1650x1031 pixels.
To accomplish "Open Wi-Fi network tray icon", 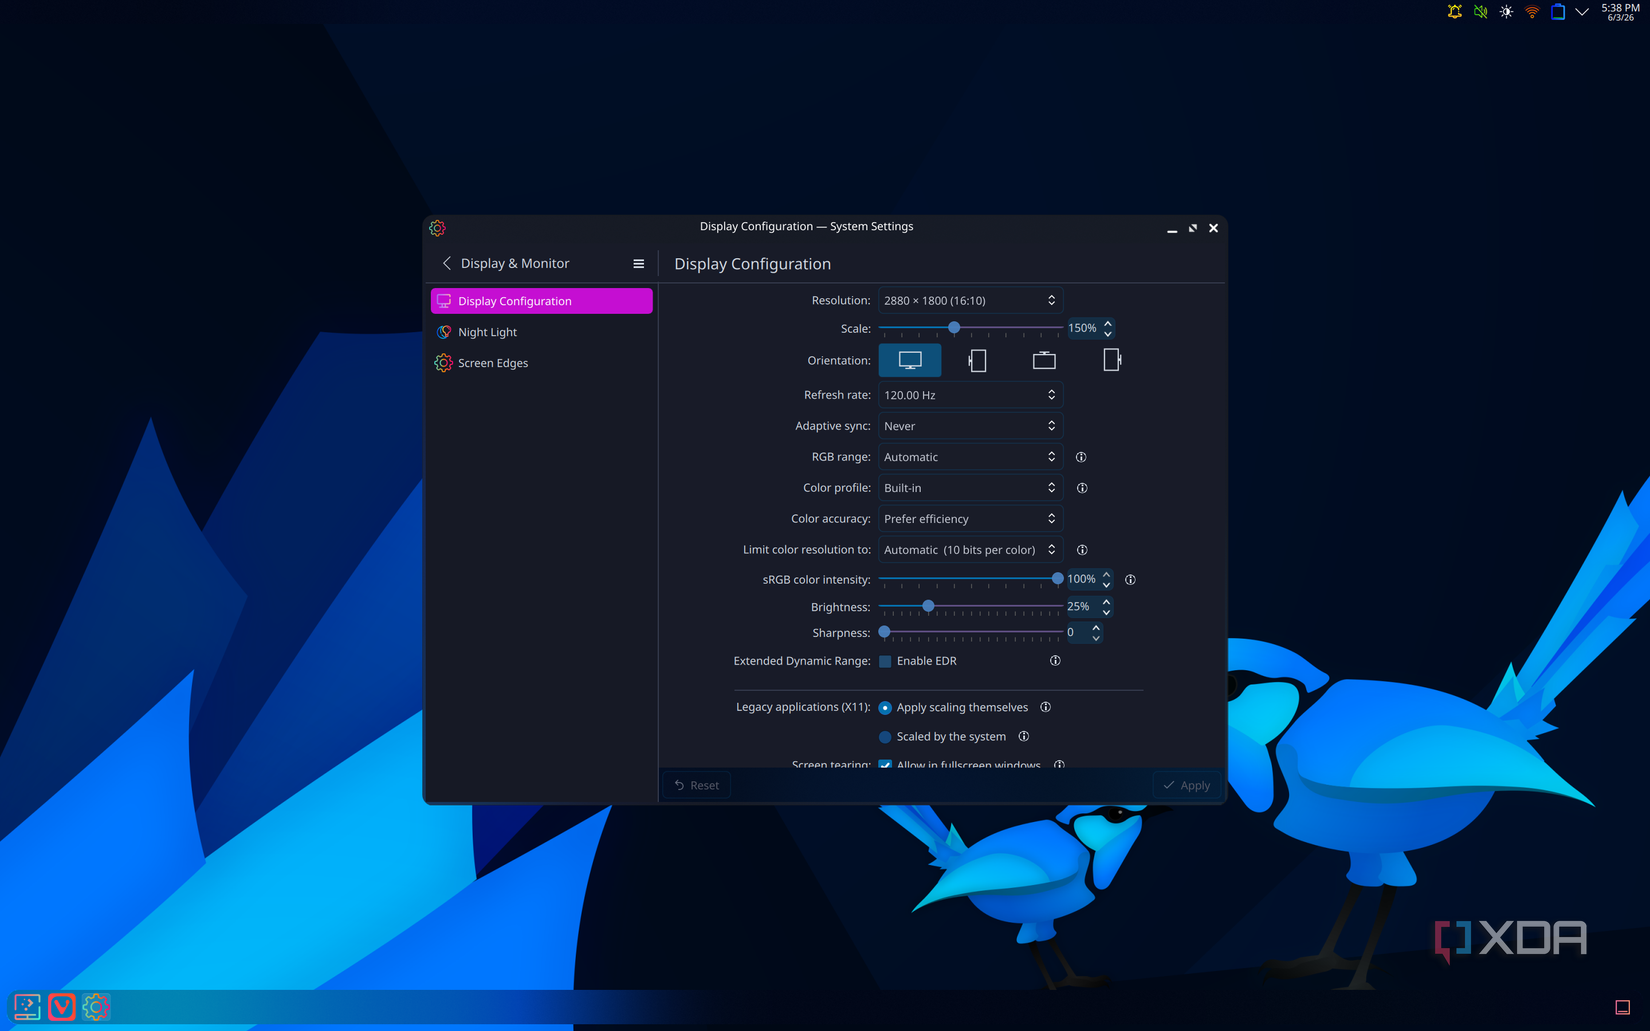I will (x=1532, y=12).
